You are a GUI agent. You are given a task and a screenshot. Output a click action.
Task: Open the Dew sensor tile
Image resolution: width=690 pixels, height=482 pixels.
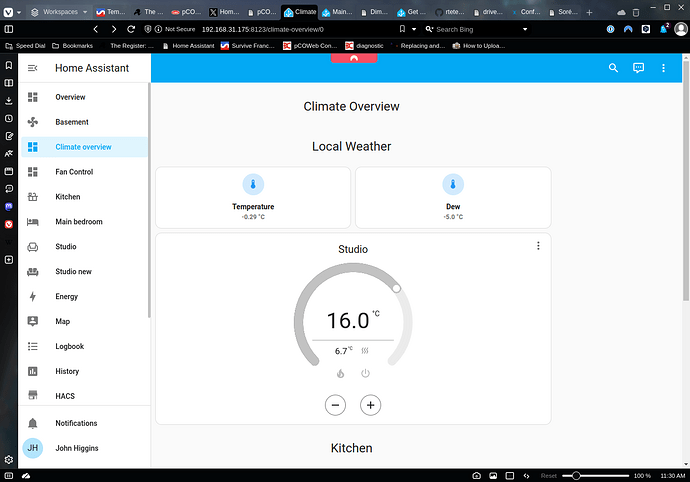coord(453,196)
